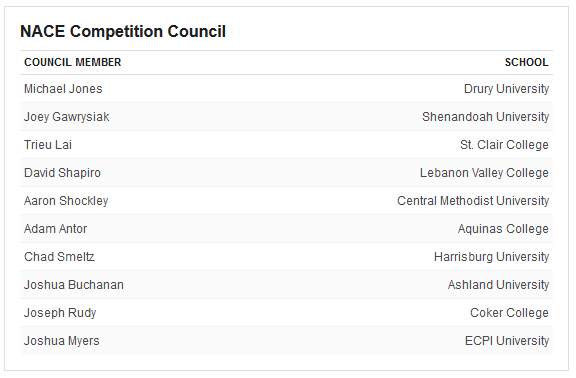Screen dimensions: 576x378
Task: Select Coker College entry
Action: click(509, 313)
